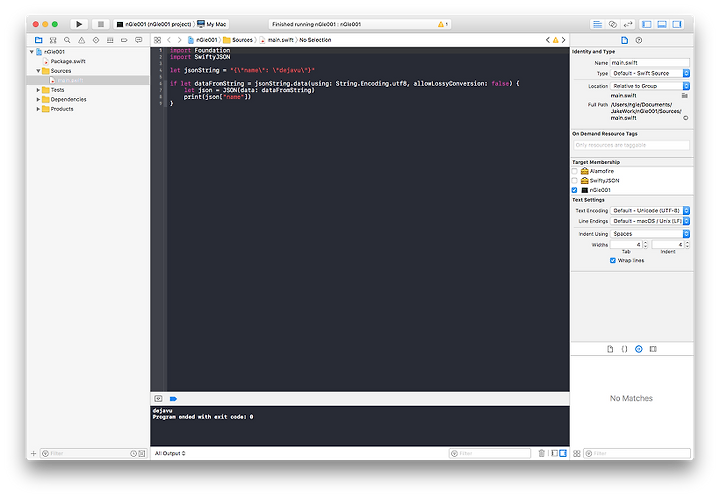The image size is (720, 498).
Task: Open the Line Endings dropdown
Action: coord(650,221)
